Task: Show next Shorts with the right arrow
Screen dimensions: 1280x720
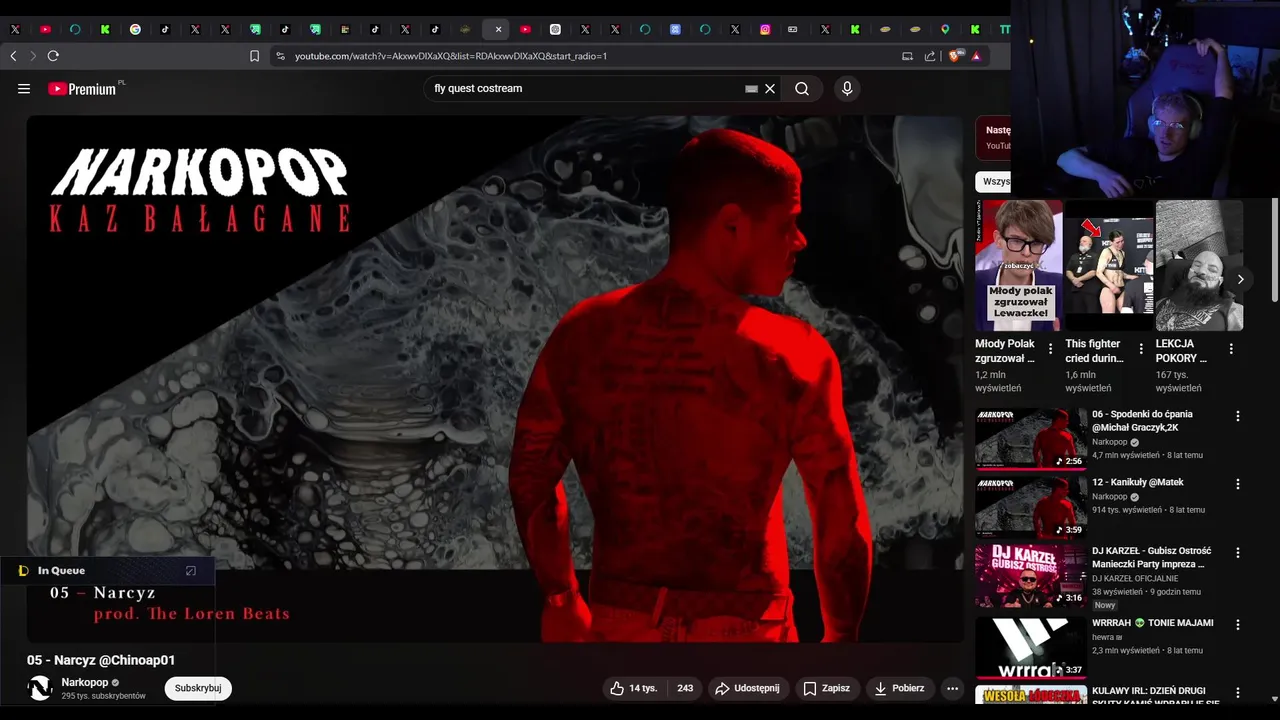Action: (1240, 279)
